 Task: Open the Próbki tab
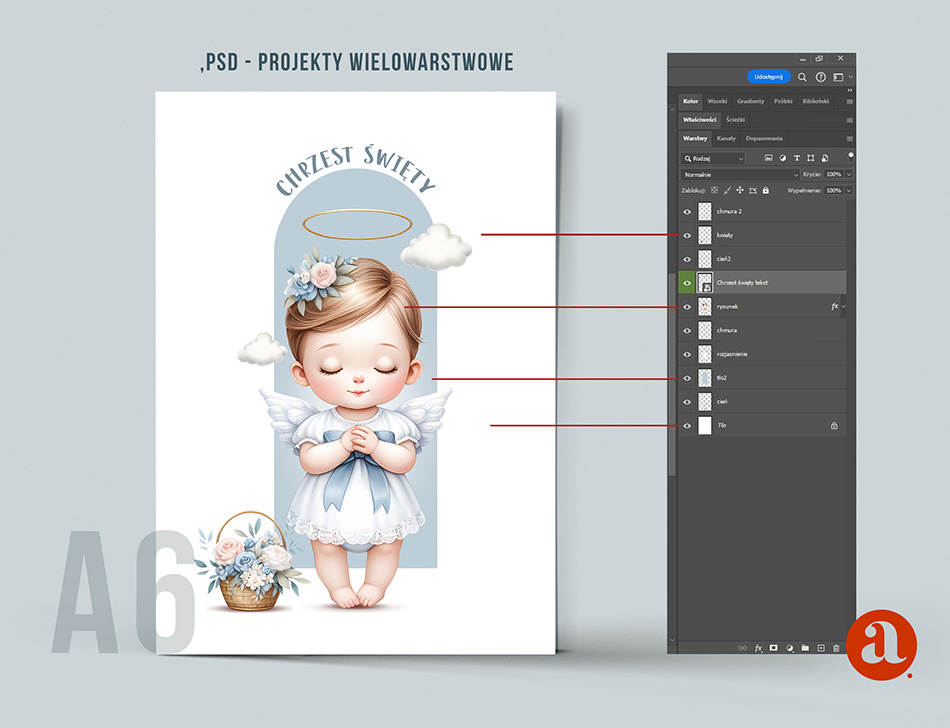click(783, 101)
